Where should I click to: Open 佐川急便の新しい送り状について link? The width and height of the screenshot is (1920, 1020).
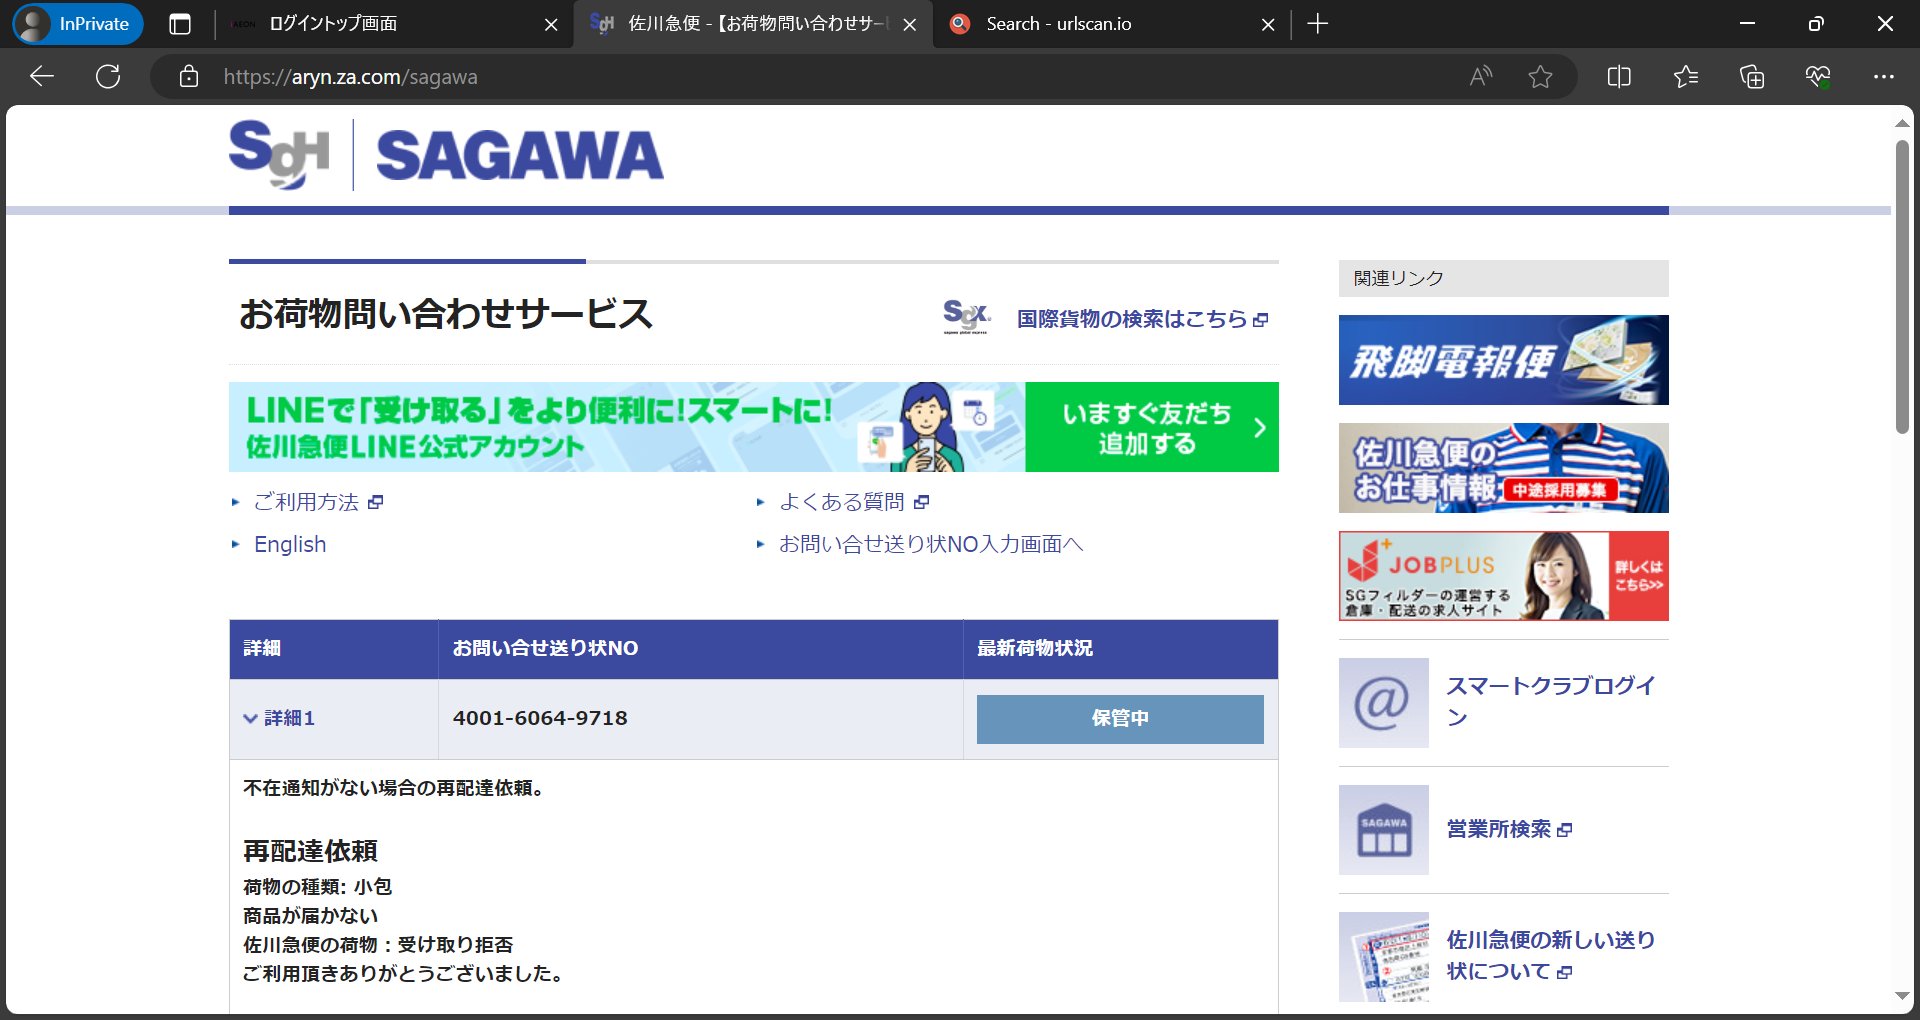pos(1551,955)
